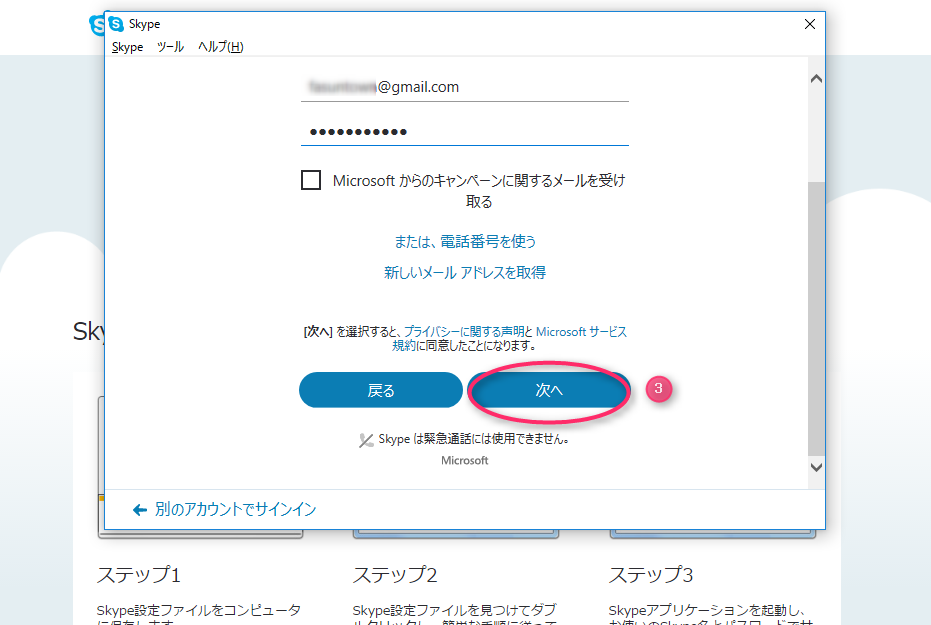Click the scrollbar up arrow
The height and width of the screenshot is (625, 931).
pos(816,79)
